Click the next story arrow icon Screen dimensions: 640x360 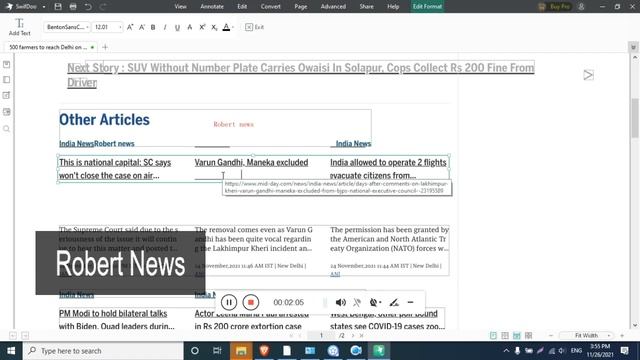point(588,75)
